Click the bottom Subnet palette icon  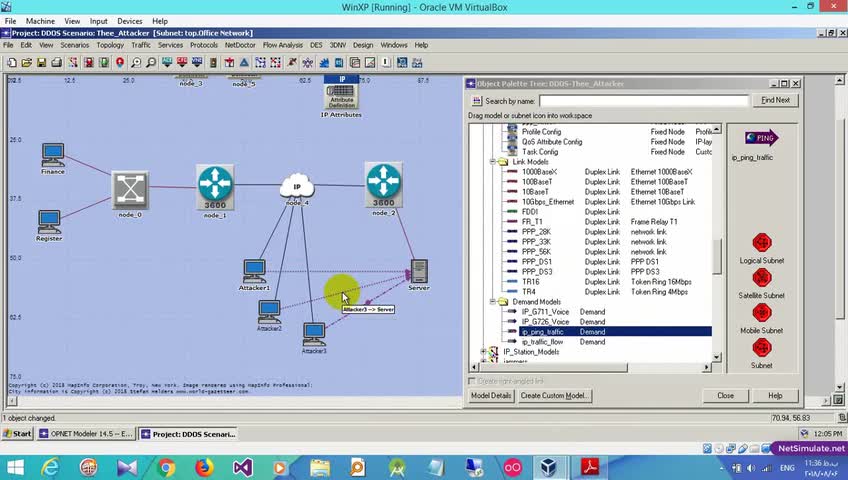click(761, 348)
